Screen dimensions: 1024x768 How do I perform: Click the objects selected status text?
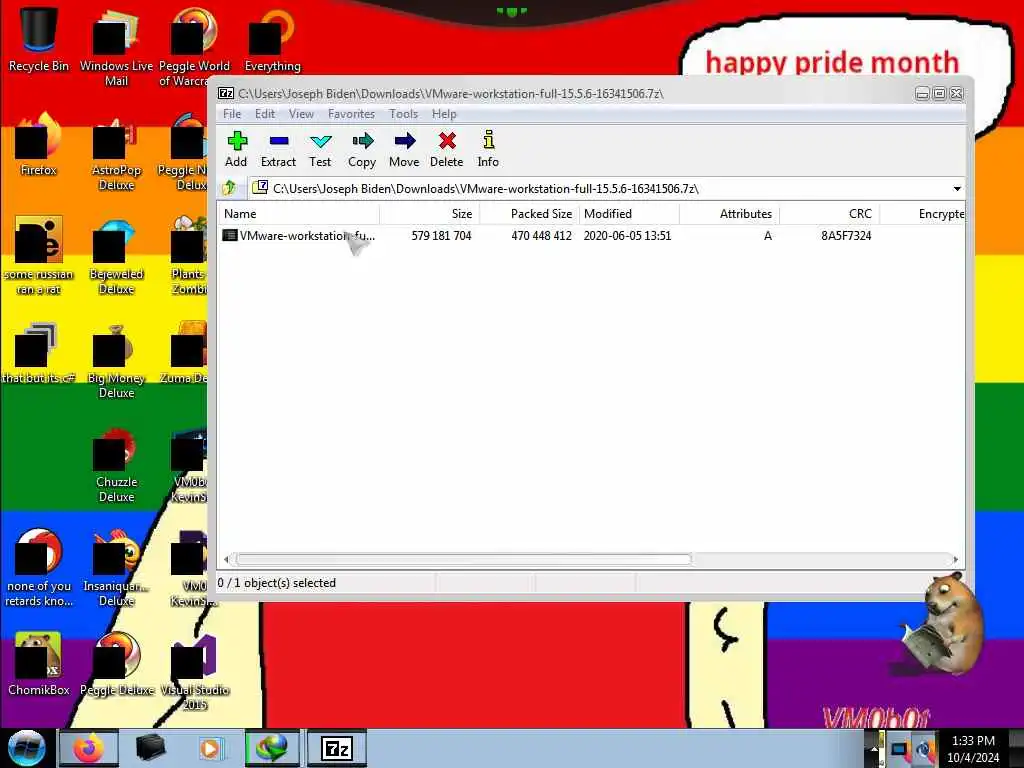coord(277,583)
